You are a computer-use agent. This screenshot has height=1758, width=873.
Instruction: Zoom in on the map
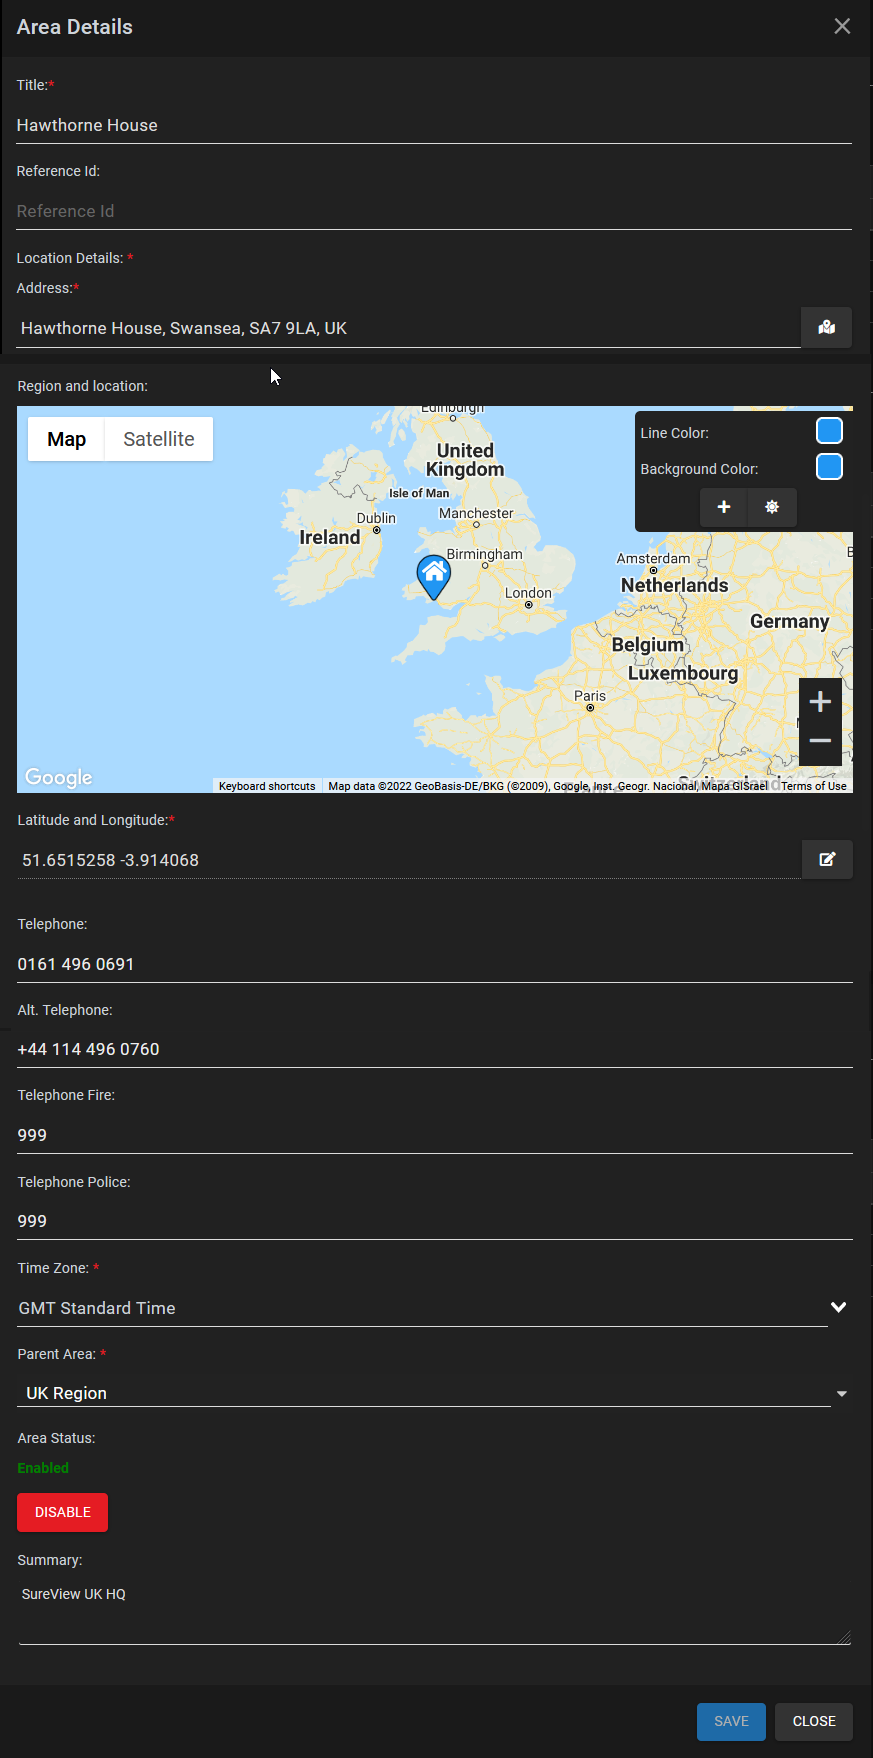pos(820,702)
